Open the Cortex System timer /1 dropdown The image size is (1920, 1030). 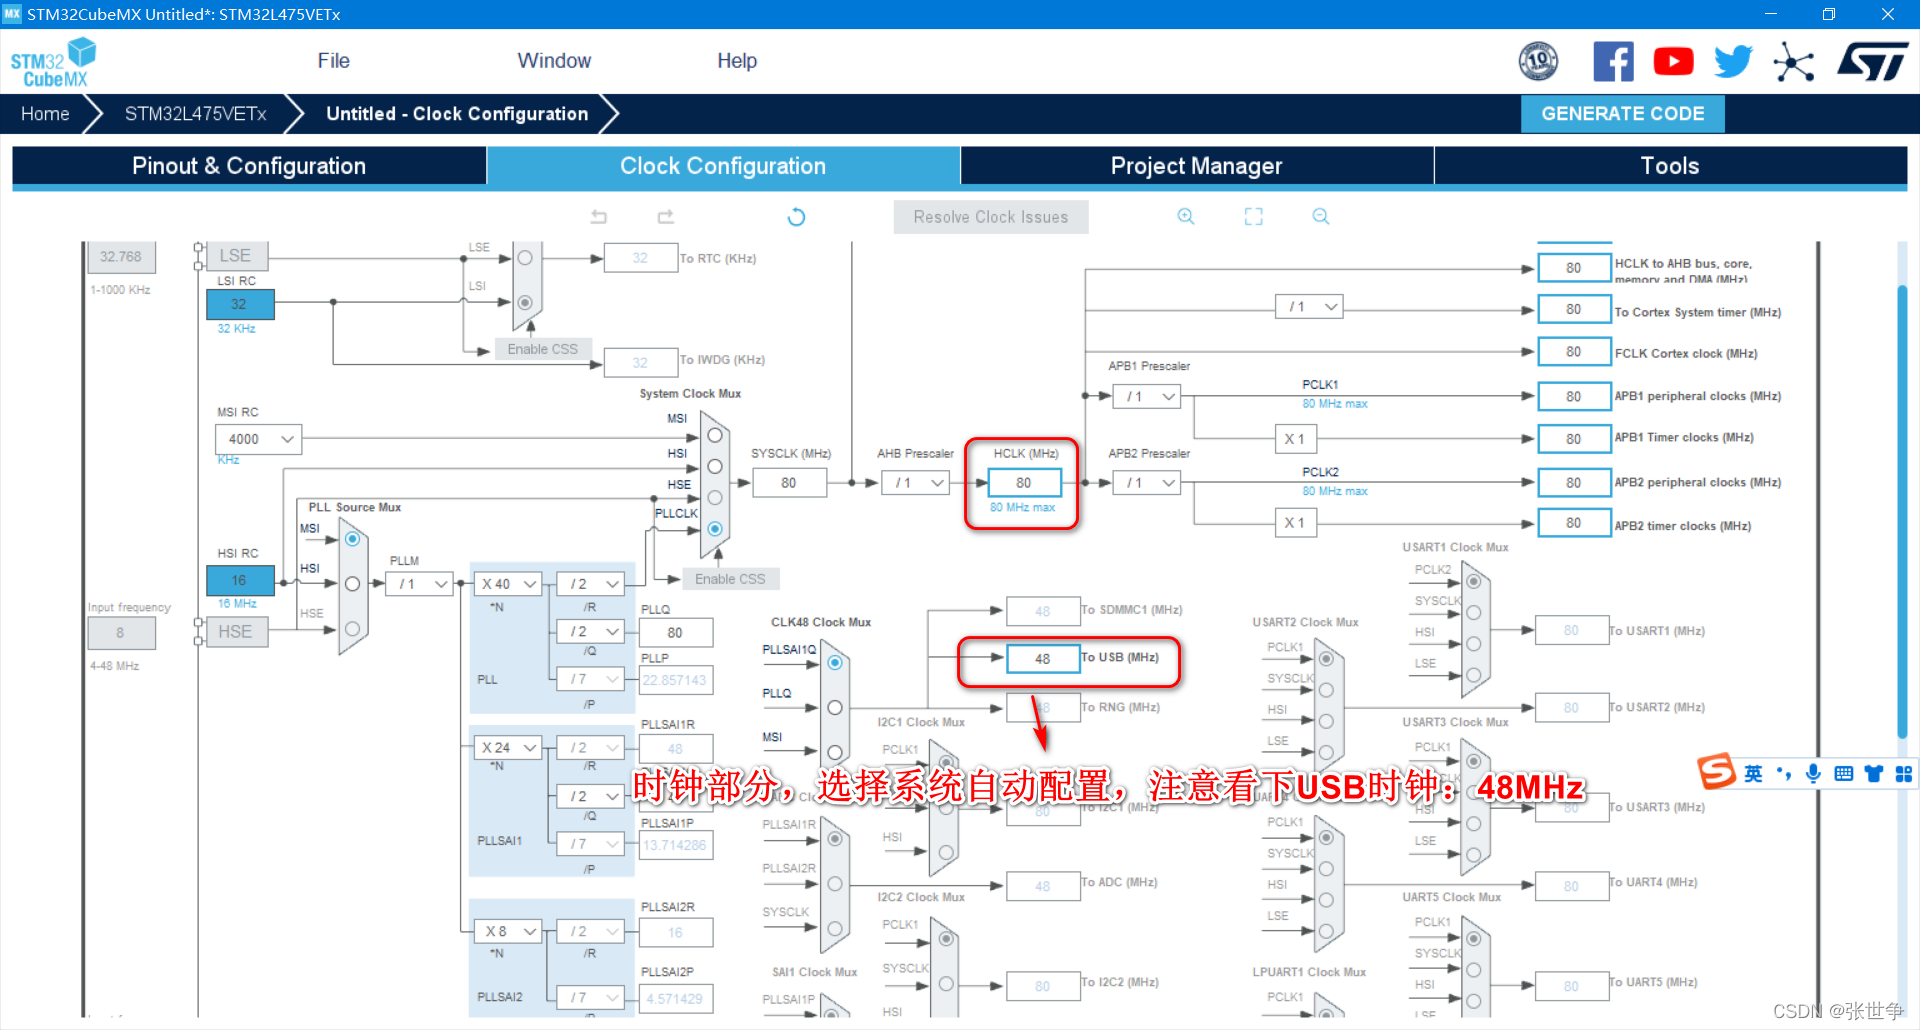pyautogui.click(x=1309, y=307)
